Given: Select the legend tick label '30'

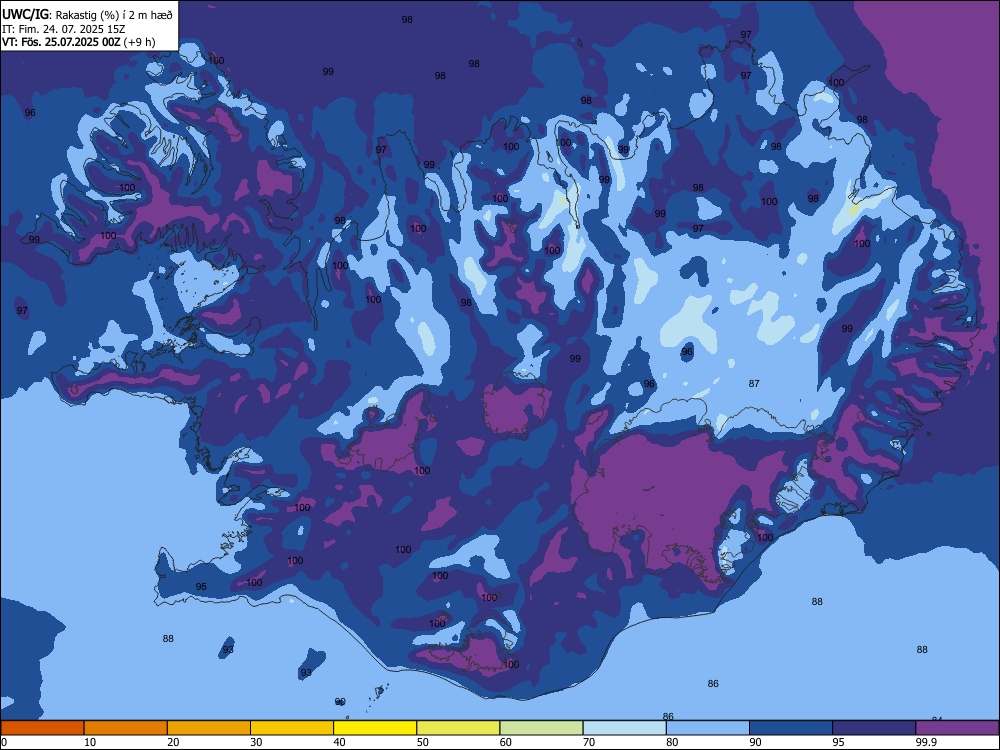Looking at the screenshot, I should tap(256, 742).
